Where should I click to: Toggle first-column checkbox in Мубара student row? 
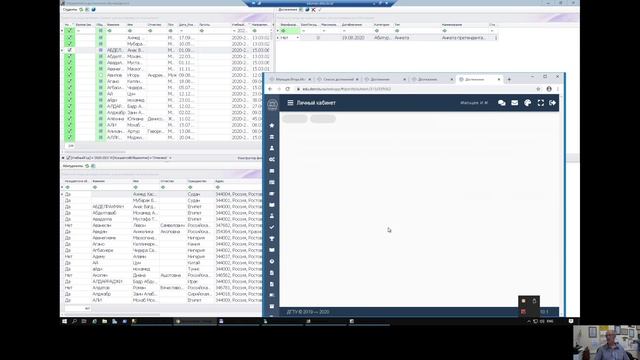(x=69, y=44)
